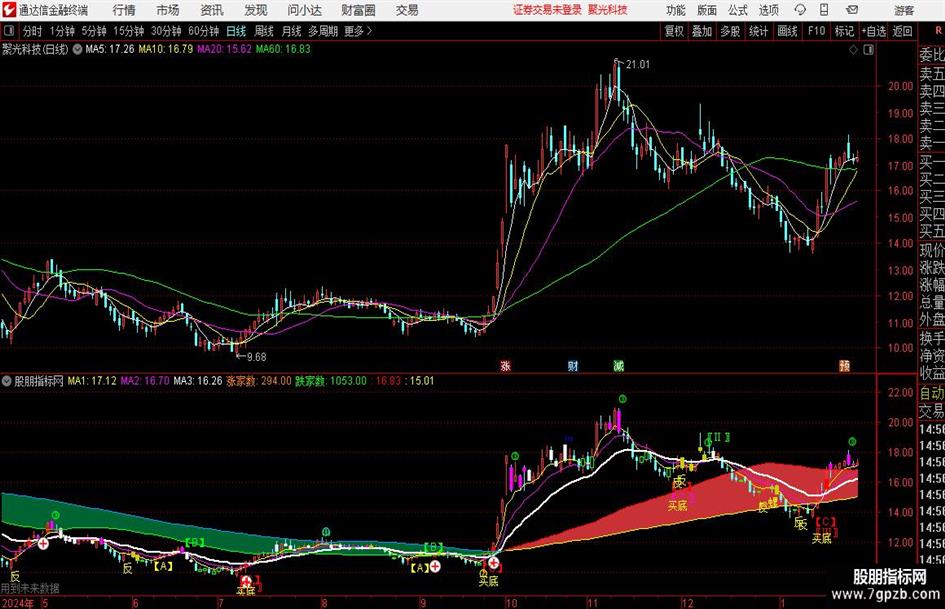Open the mail envelope icon
Viewport: 945px width, 609px height.
[x=852, y=10]
